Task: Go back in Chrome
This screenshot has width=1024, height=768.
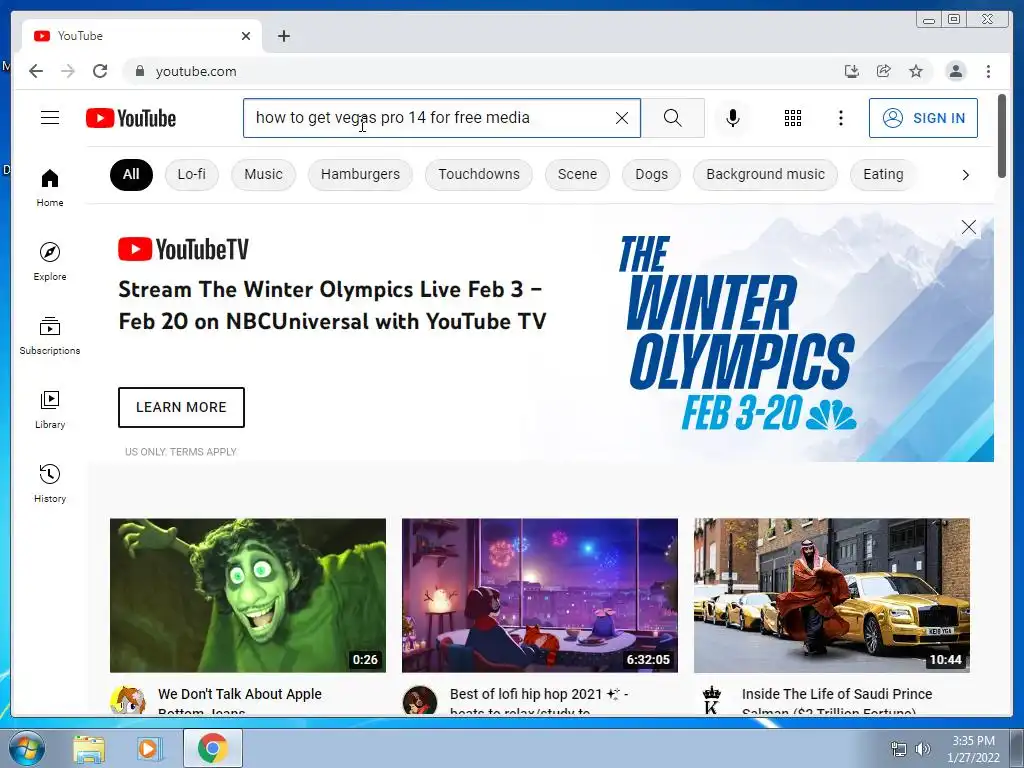Action: coord(36,71)
